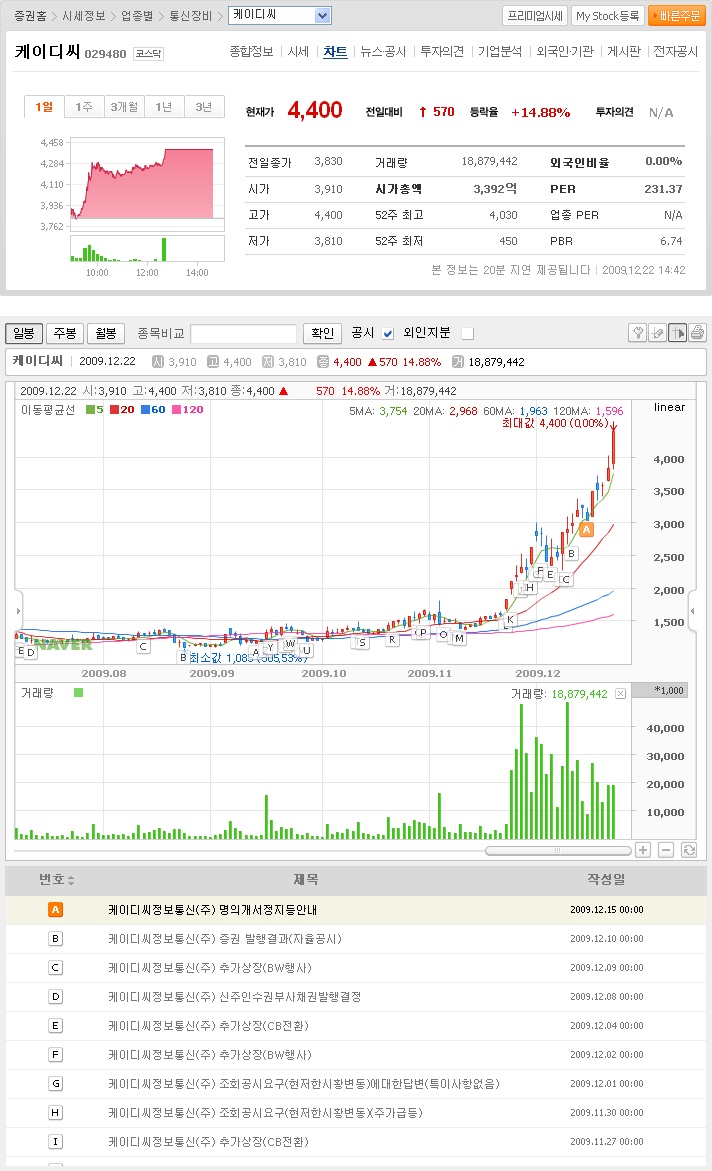Toggle the crosshair cursor tool icon
Viewport: 712px width, 1171px height.
tap(678, 332)
